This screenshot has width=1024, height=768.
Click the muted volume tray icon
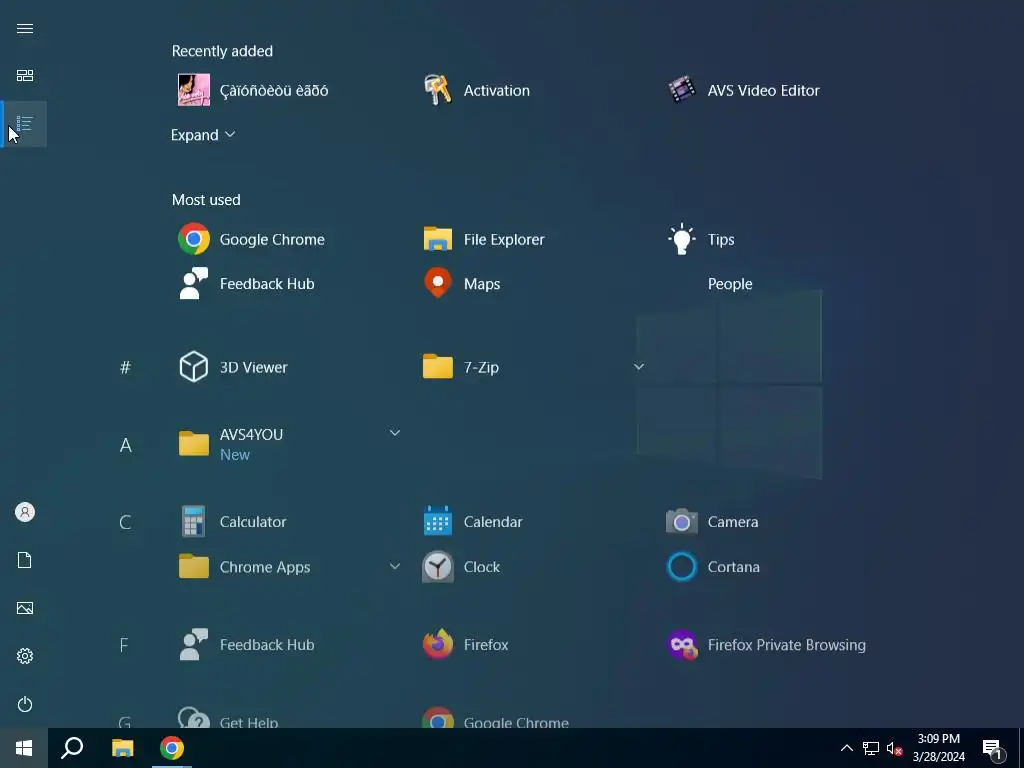pos(894,748)
